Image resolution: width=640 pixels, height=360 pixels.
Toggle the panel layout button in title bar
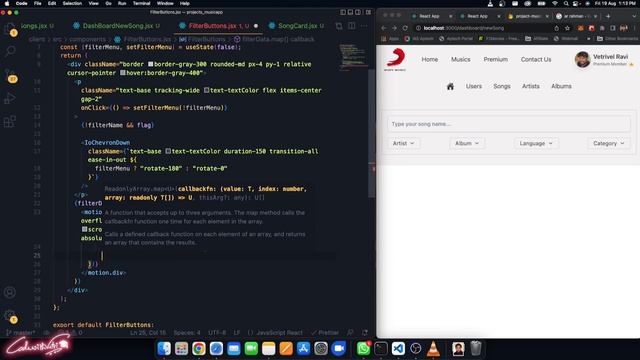tap(351, 12)
